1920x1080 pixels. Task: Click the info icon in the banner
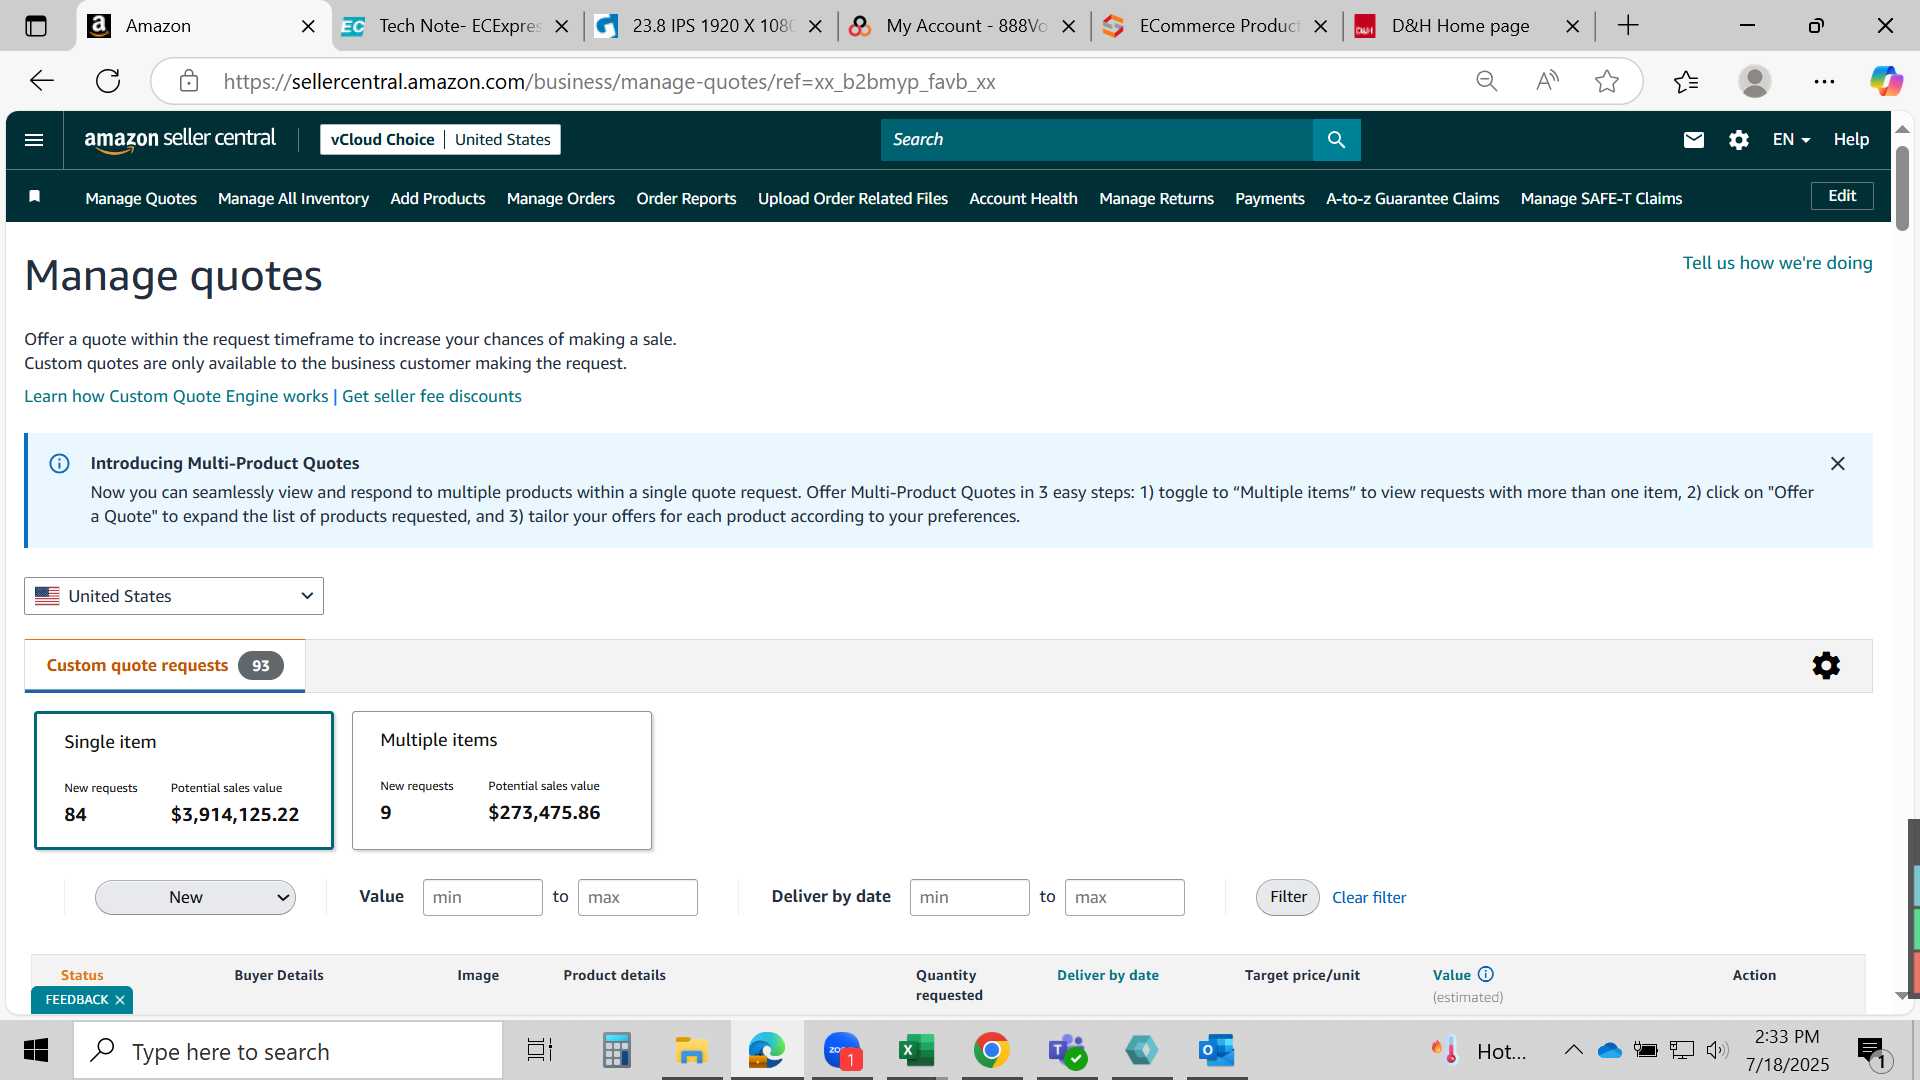(x=59, y=464)
